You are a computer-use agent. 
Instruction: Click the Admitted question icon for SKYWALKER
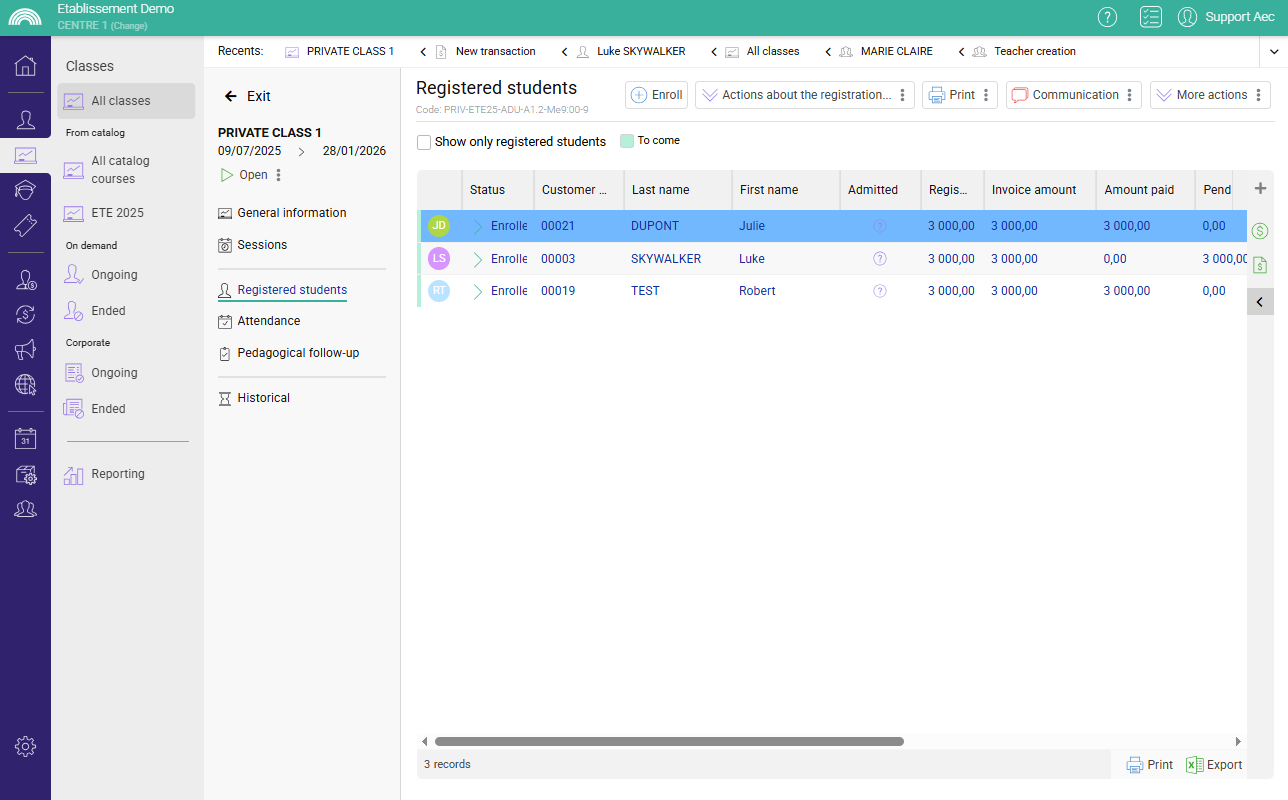tap(880, 258)
